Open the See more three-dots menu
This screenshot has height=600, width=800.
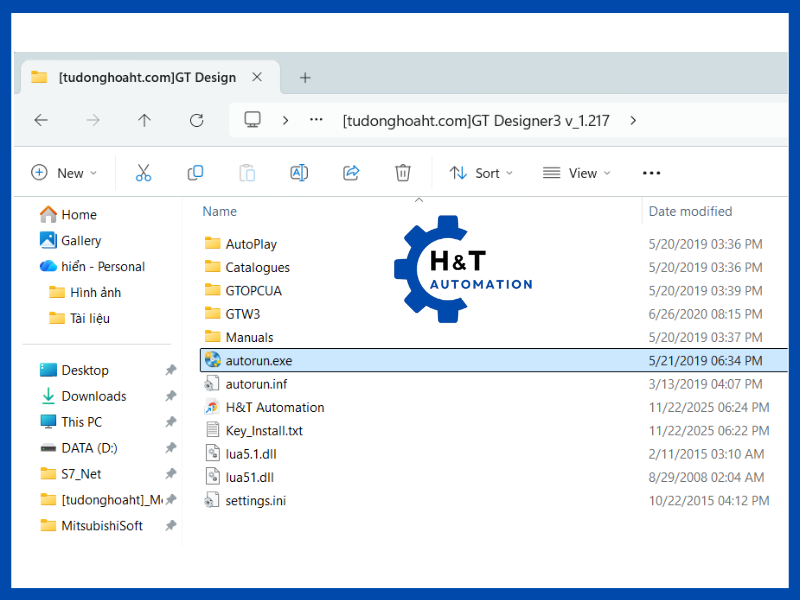pyautogui.click(x=651, y=173)
